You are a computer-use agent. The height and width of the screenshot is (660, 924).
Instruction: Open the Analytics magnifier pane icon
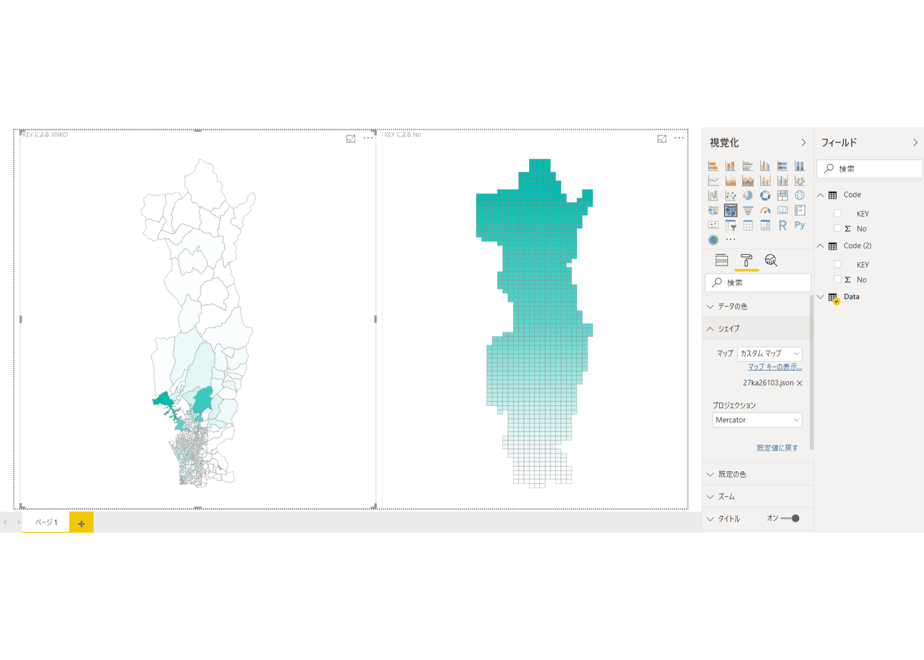[771, 260]
